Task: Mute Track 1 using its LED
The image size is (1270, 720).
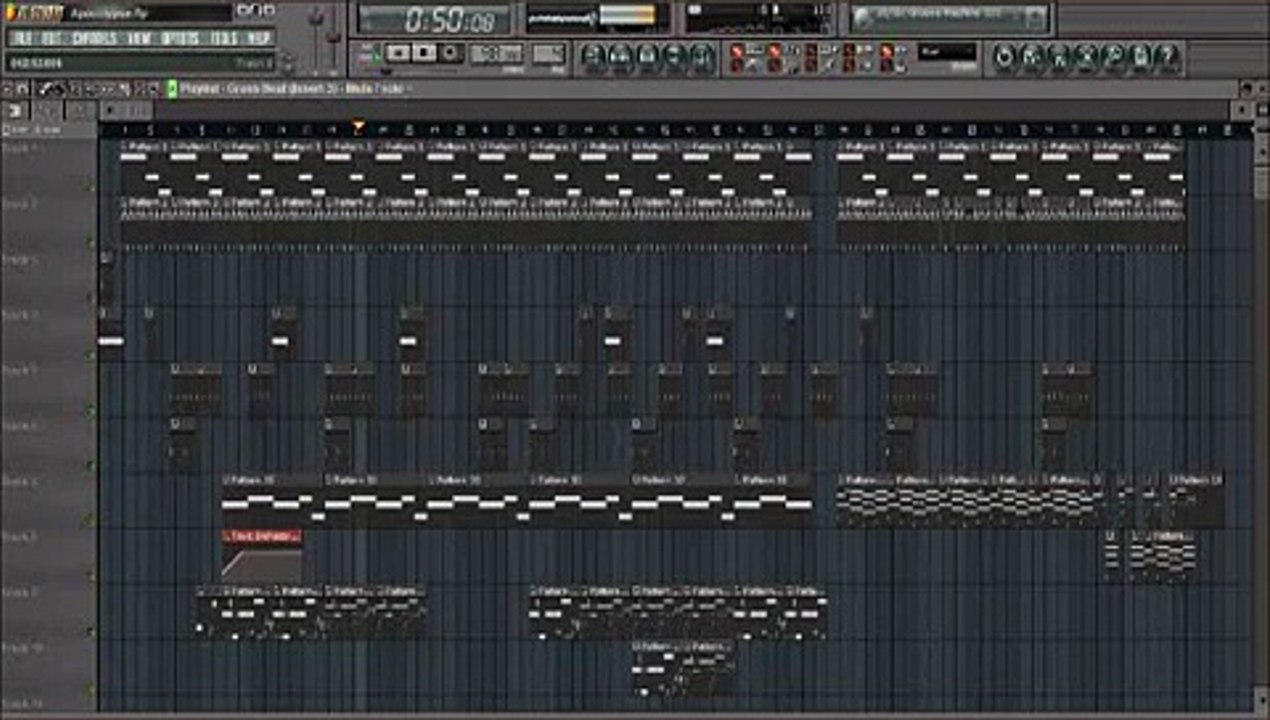Action: [x=91, y=185]
